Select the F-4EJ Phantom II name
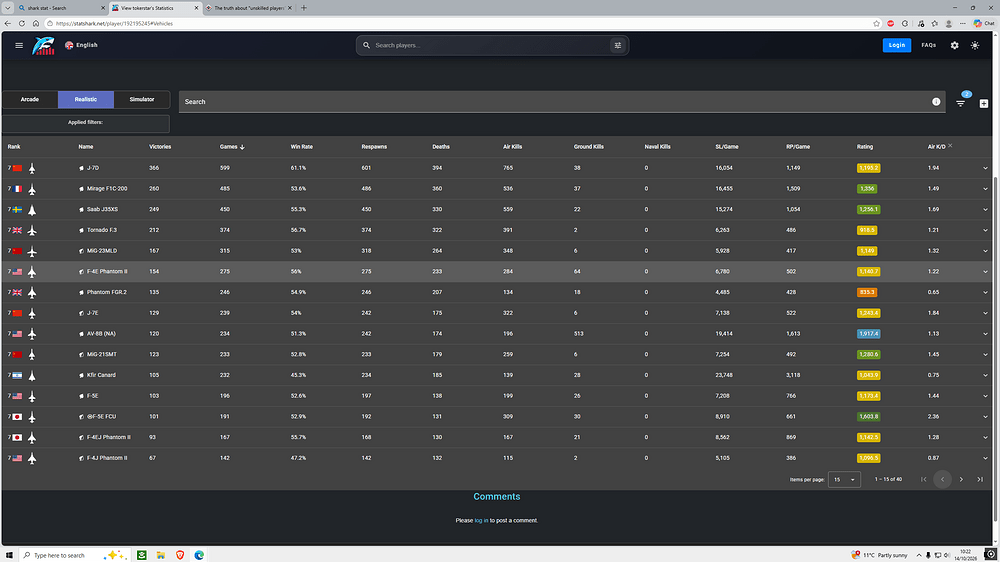This screenshot has height=562, width=1000. [108, 438]
